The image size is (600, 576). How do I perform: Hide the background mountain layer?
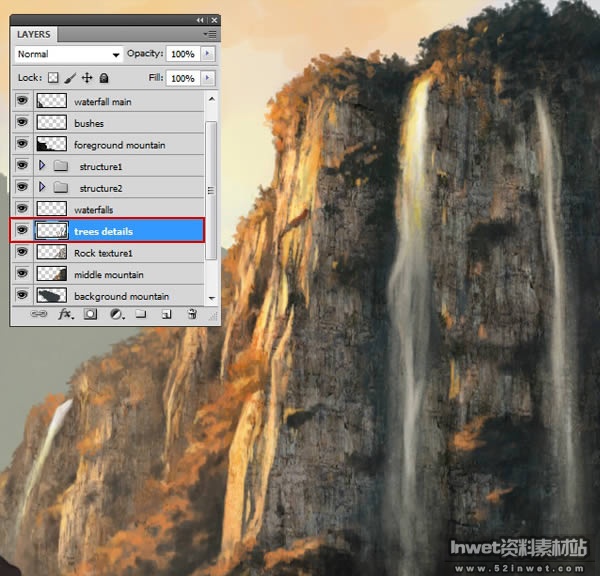(22, 295)
